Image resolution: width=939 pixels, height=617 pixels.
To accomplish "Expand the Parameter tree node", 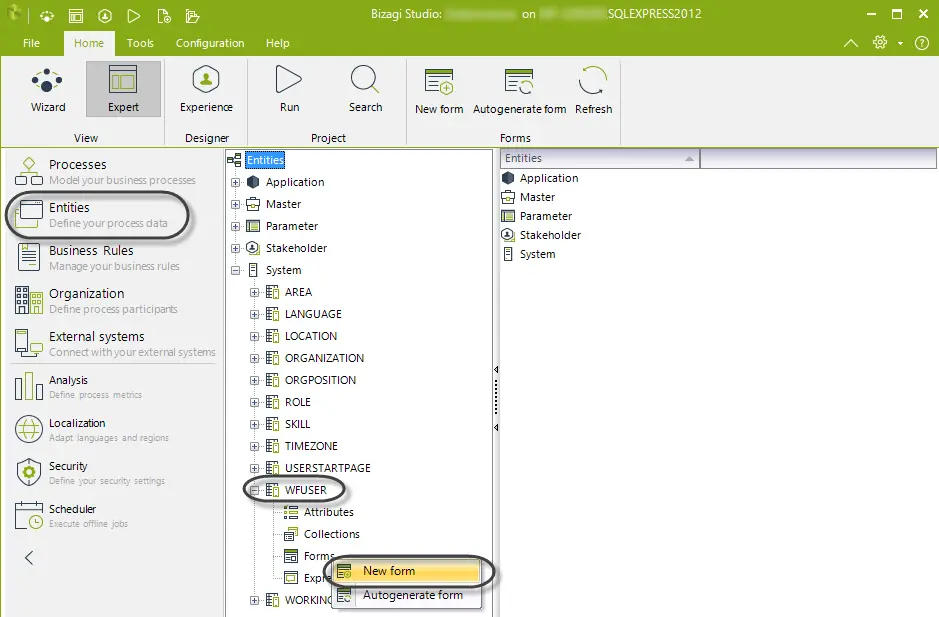I will 235,226.
